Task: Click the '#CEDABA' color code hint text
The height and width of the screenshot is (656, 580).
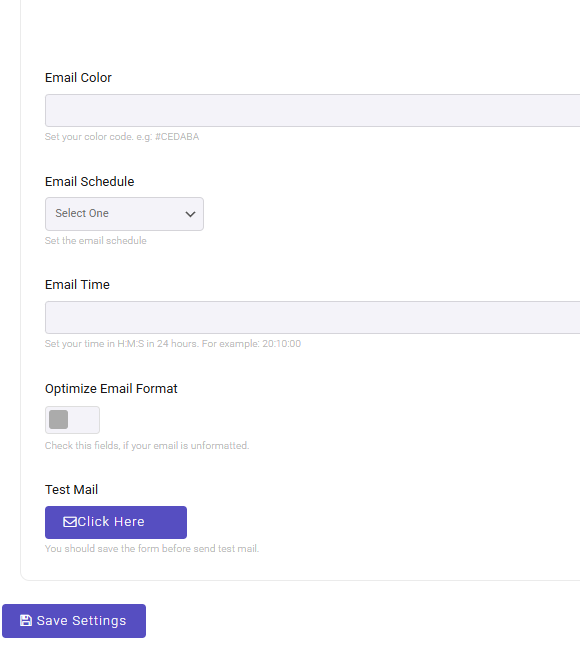Action: click(177, 137)
